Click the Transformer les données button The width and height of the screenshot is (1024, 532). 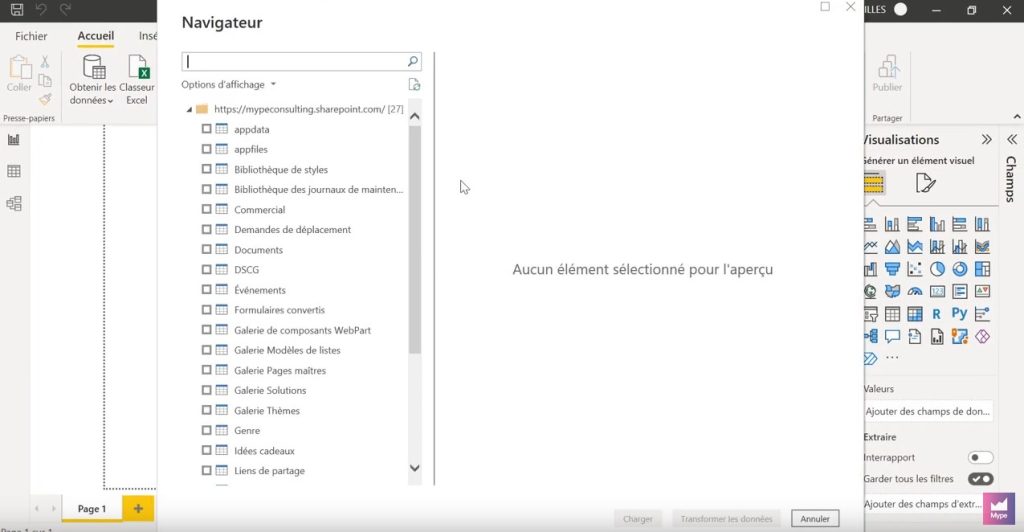pyautogui.click(x=726, y=519)
